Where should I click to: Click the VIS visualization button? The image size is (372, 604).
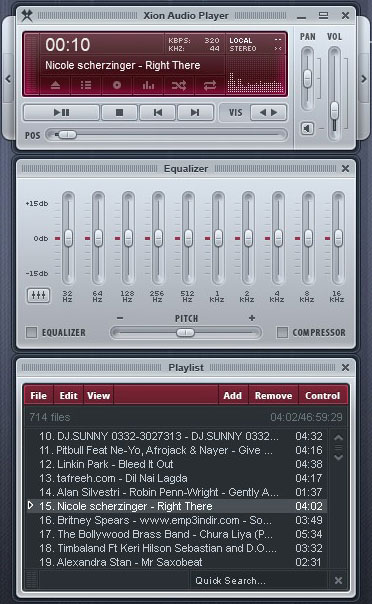tap(236, 112)
